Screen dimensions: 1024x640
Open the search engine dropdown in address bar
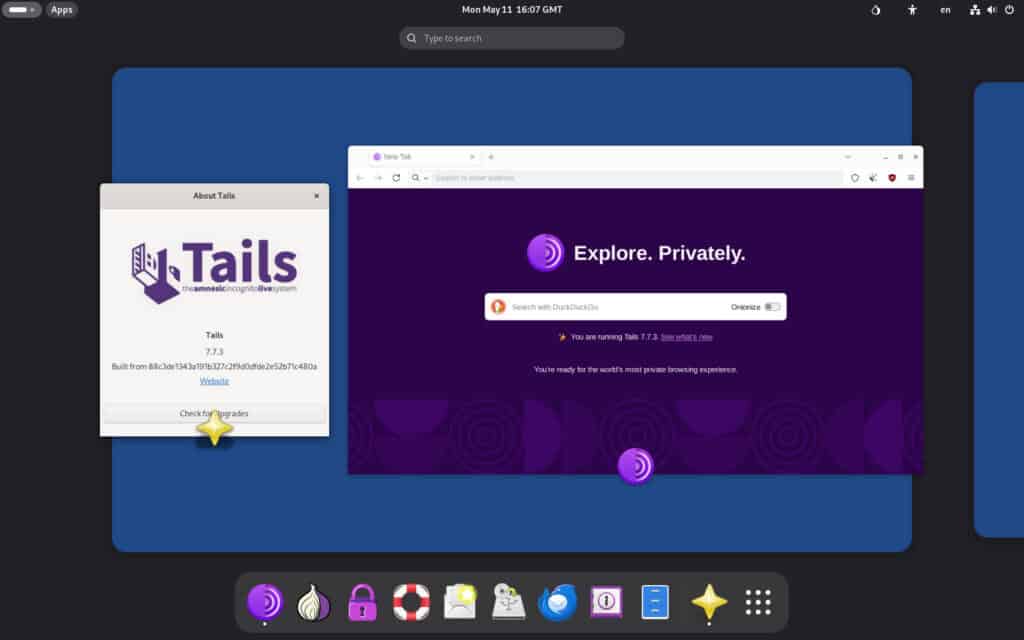tap(419, 178)
